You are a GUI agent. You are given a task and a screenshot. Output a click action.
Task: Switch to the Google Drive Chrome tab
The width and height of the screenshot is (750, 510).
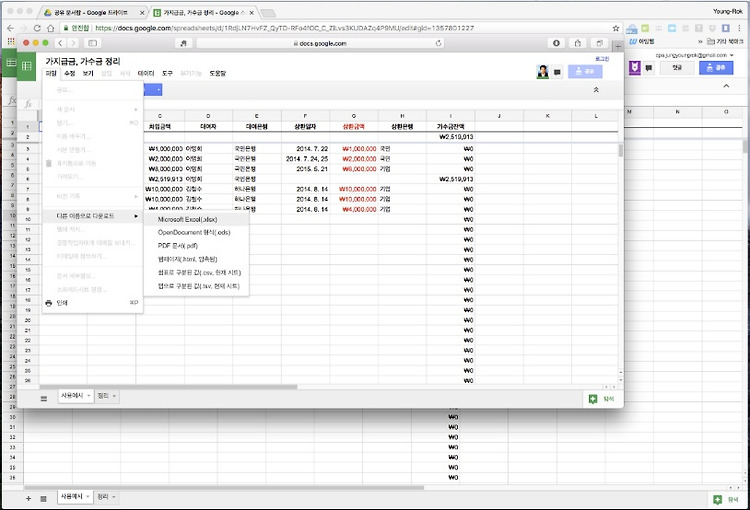click(x=92, y=12)
